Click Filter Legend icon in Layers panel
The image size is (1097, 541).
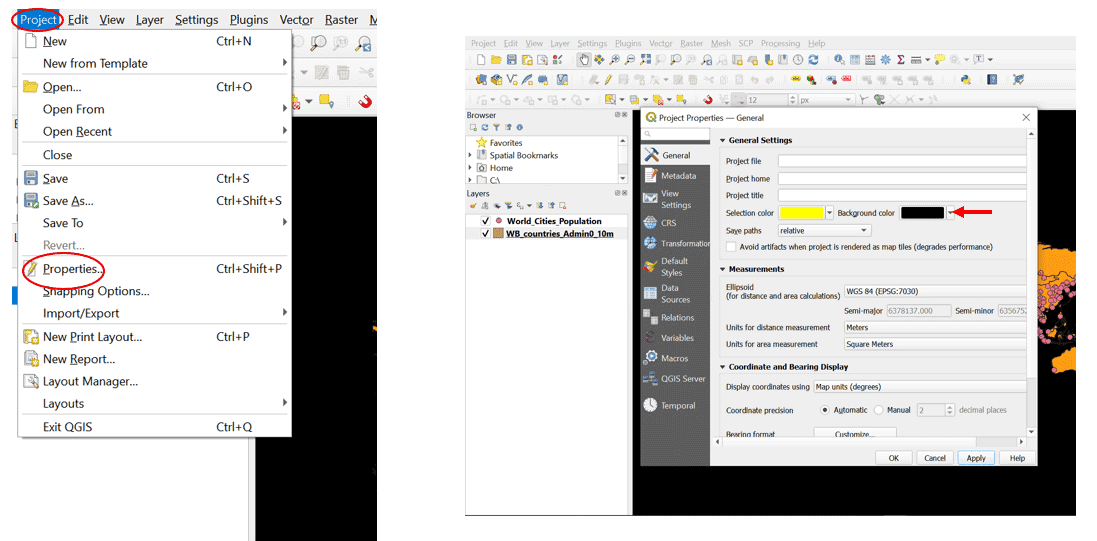(x=509, y=206)
